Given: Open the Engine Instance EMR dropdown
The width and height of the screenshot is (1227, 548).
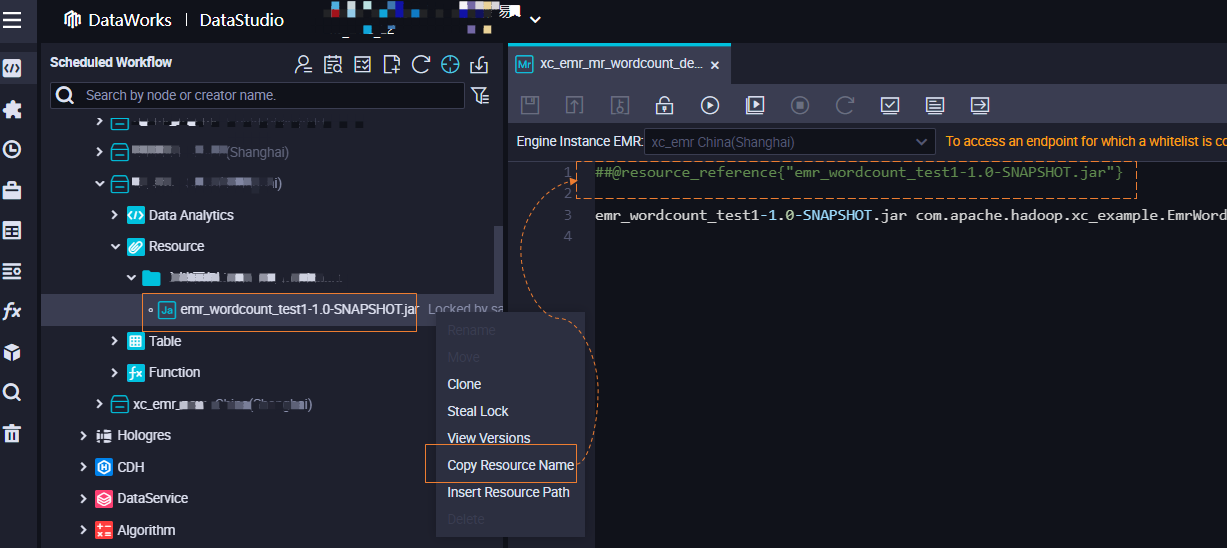Looking at the screenshot, I should (x=789, y=142).
